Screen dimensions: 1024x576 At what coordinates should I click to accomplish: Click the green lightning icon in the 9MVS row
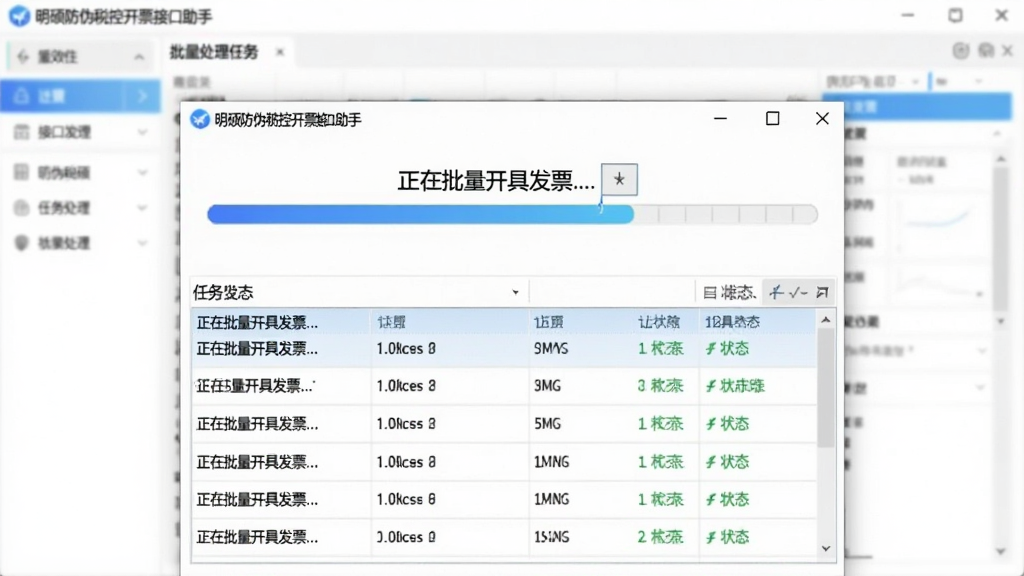(x=711, y=349)
